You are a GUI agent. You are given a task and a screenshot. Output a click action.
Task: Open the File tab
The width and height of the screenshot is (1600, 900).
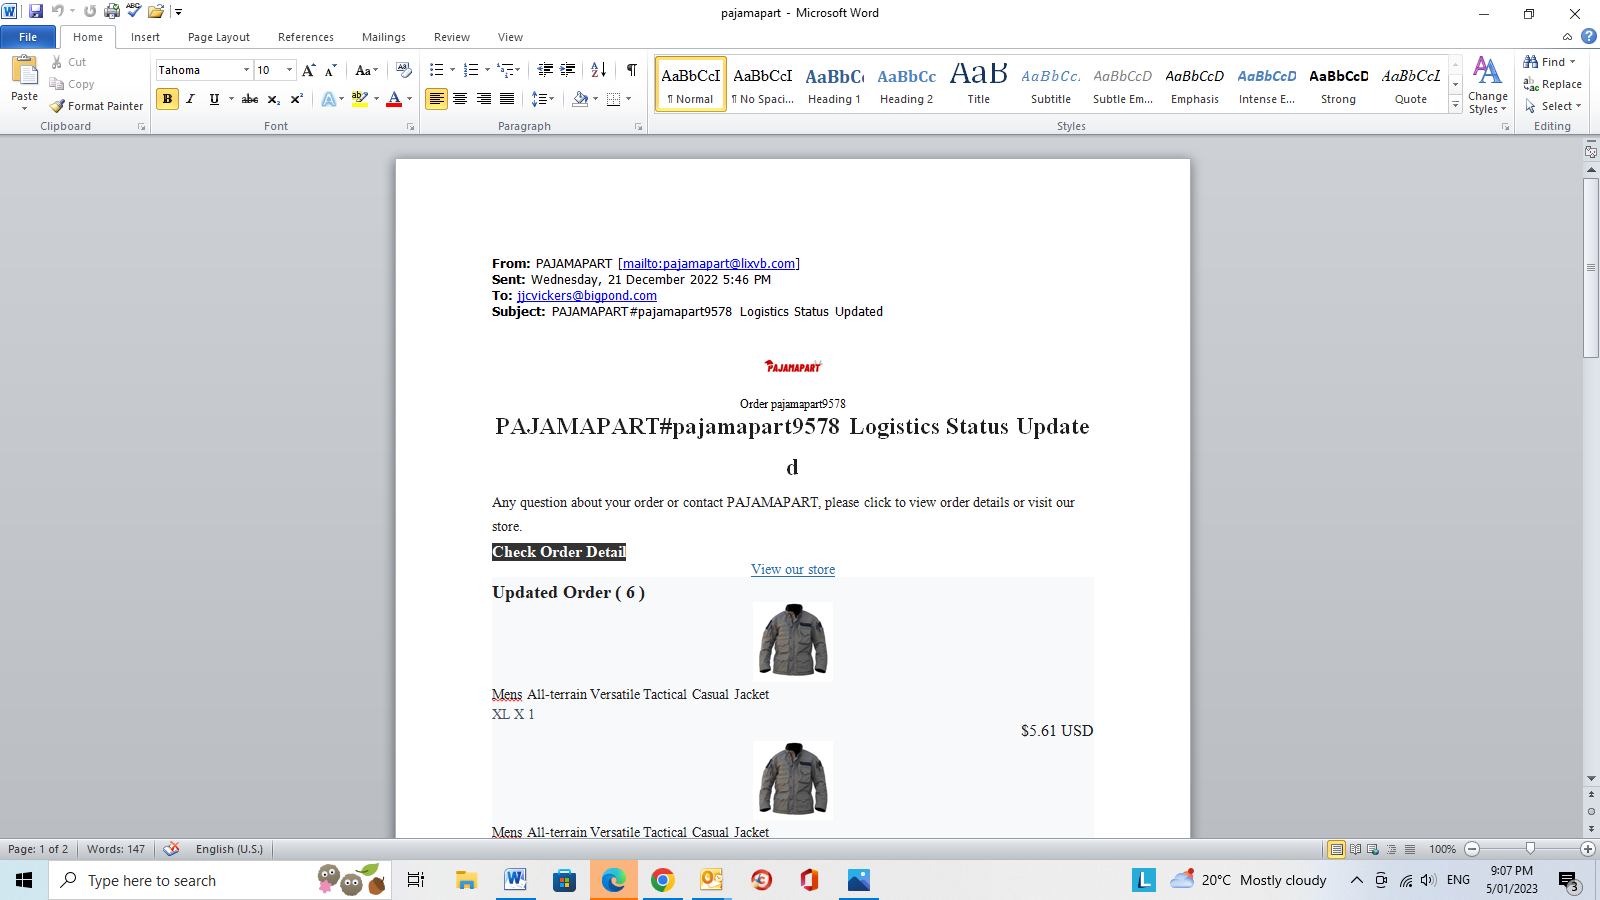28,37
